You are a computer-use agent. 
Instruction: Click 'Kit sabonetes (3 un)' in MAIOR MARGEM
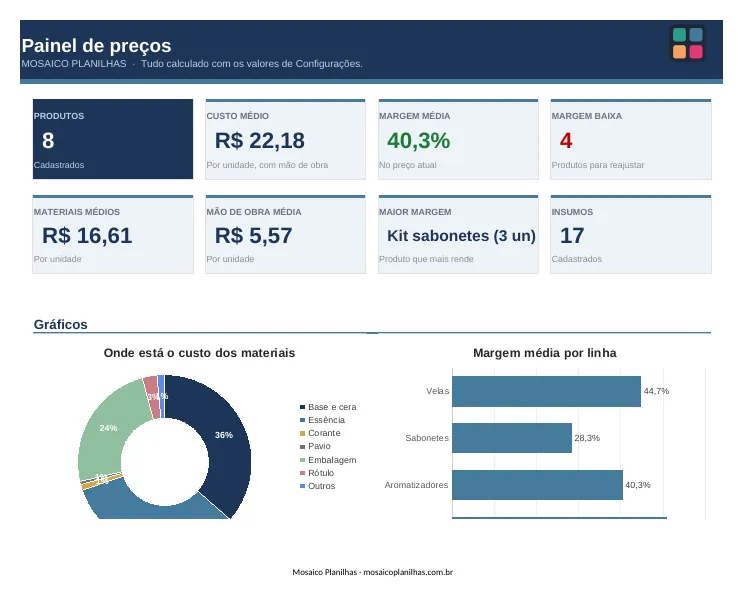click(461, 236)
